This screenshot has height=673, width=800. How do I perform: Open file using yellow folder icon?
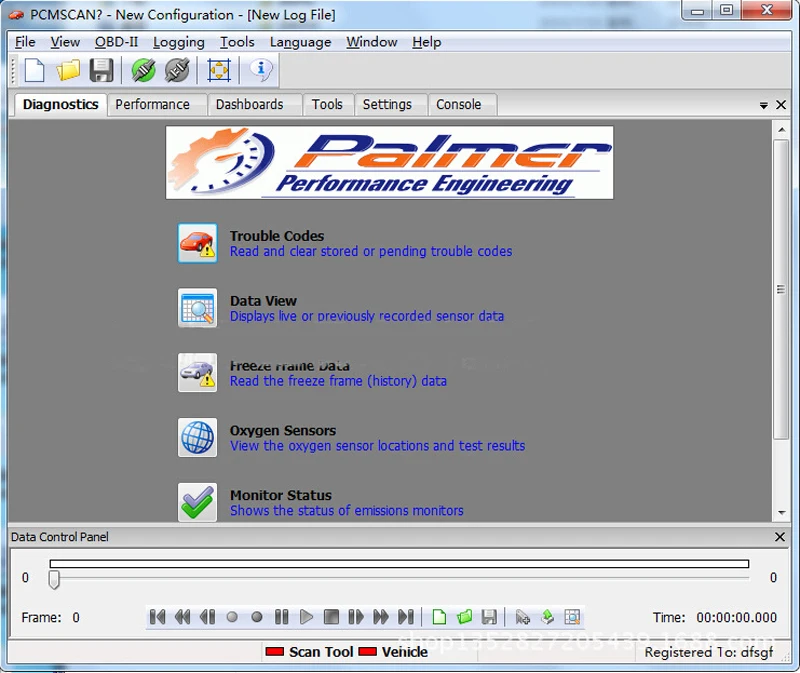pos(68,70)
